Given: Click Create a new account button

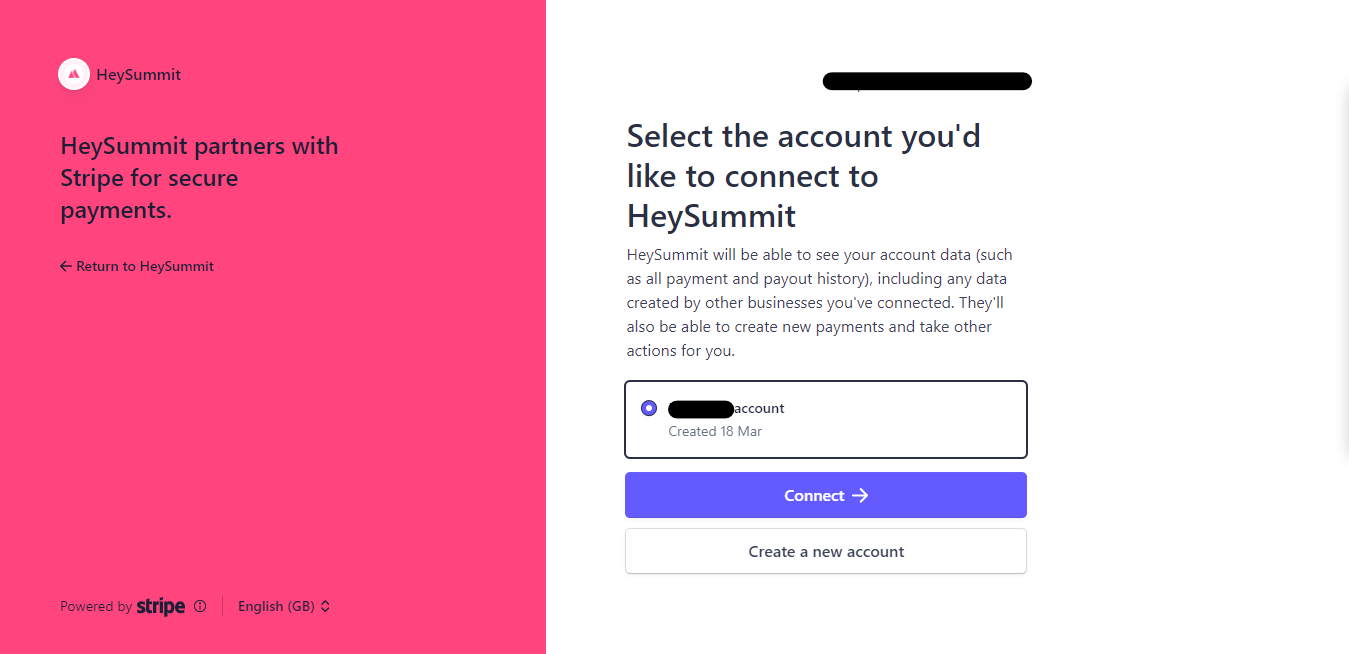Looking at the screenshot, I should coord(826,551).
